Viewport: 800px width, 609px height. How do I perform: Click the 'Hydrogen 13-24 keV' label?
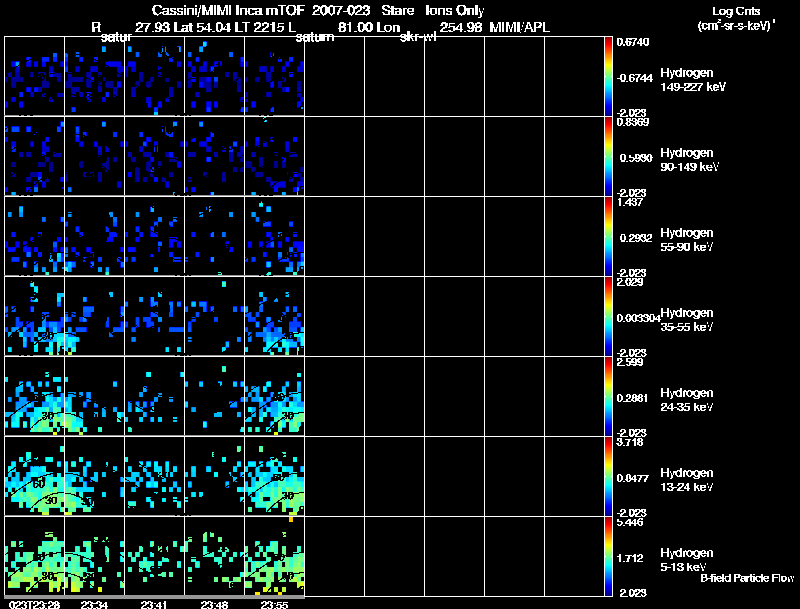pyautogui.click(x=687, y=480)
